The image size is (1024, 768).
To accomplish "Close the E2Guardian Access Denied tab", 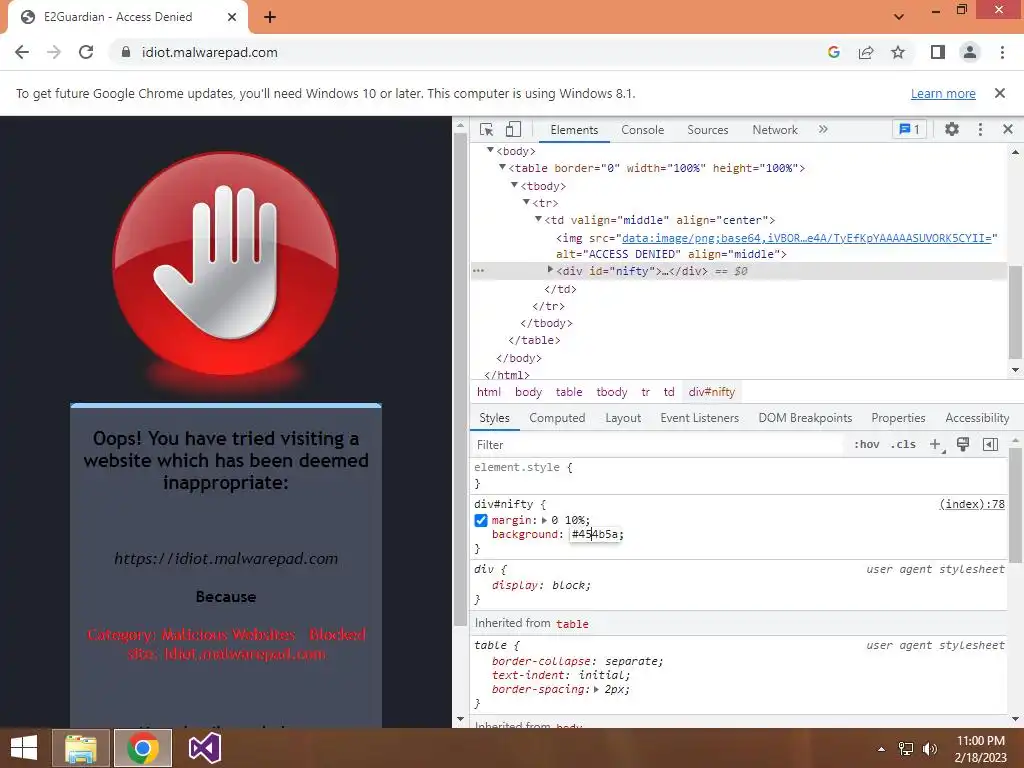I will coord(232,17).
